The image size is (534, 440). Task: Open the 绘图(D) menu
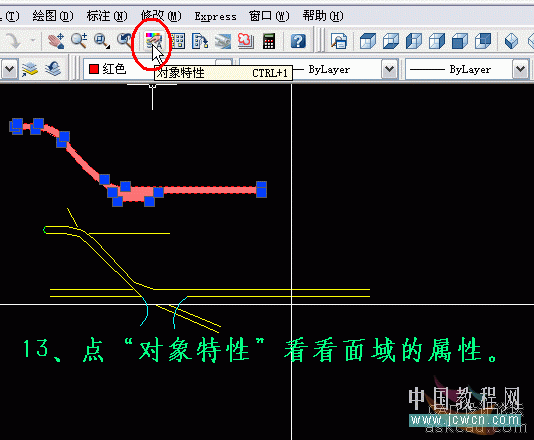click(x=53, y=16)
